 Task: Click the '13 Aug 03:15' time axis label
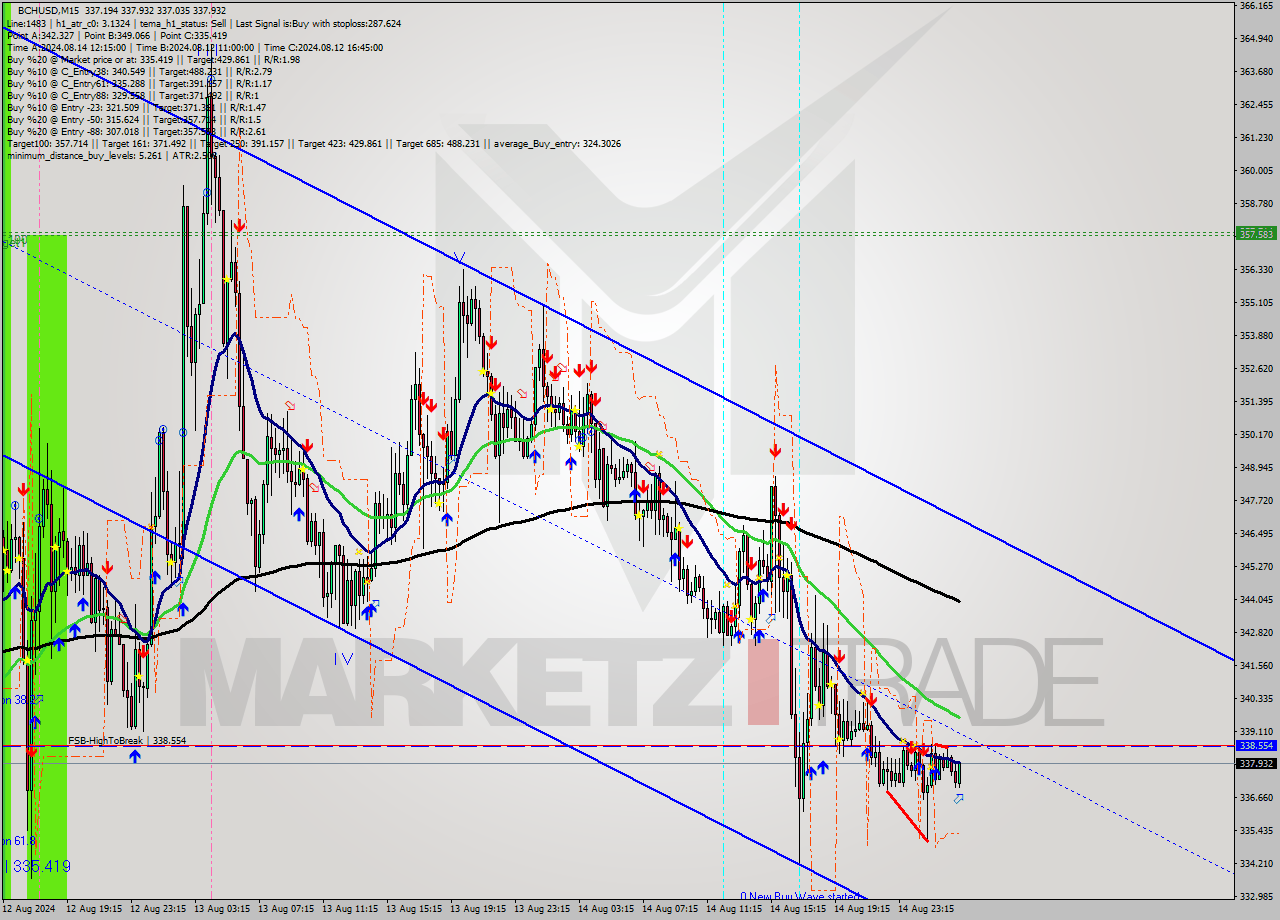click(x=222, y=910)
